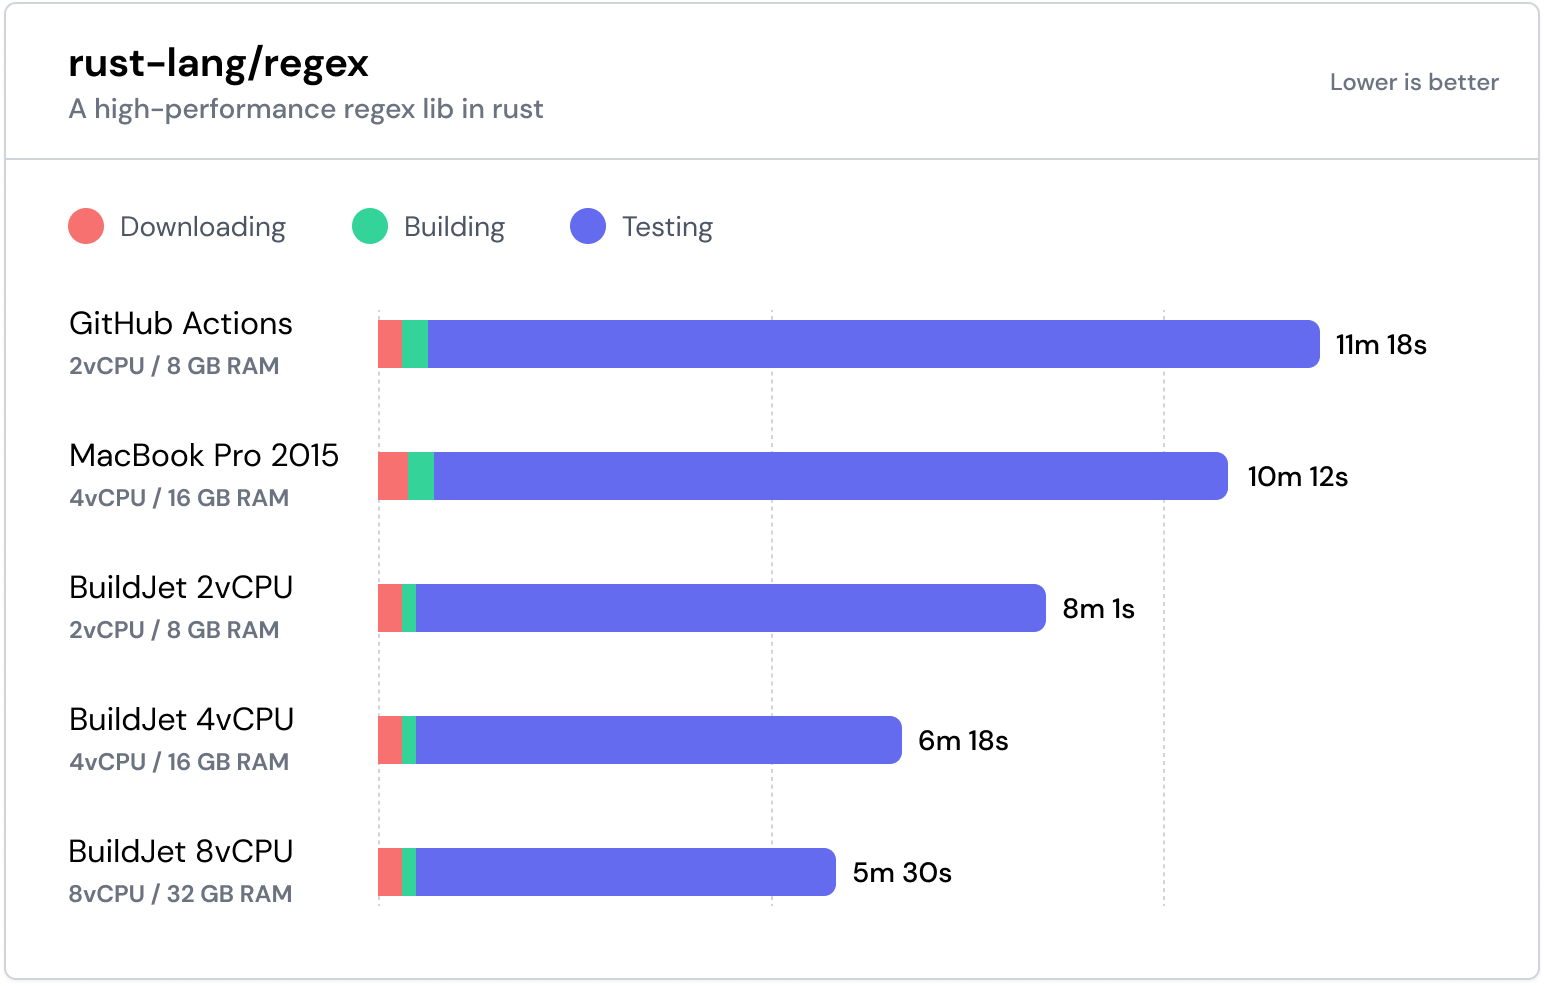Click the green Building legend dot
1544x986 pixels.
coord(370,226)
